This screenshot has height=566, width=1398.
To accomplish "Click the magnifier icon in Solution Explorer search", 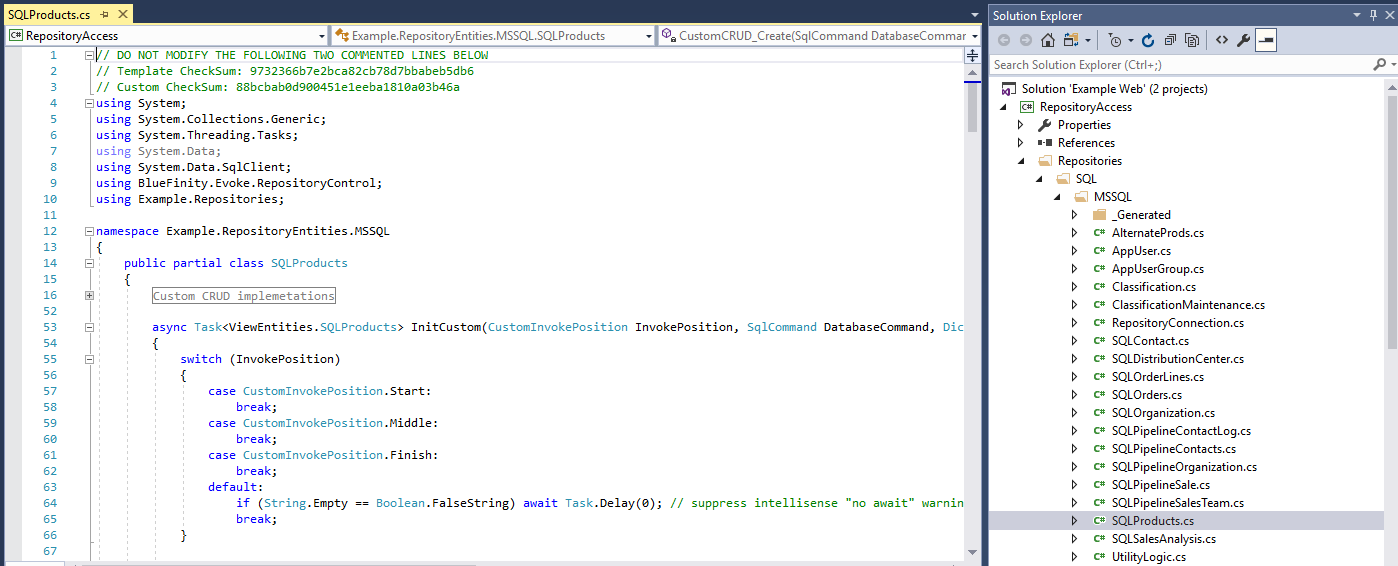I will [x=1379, y=64].
